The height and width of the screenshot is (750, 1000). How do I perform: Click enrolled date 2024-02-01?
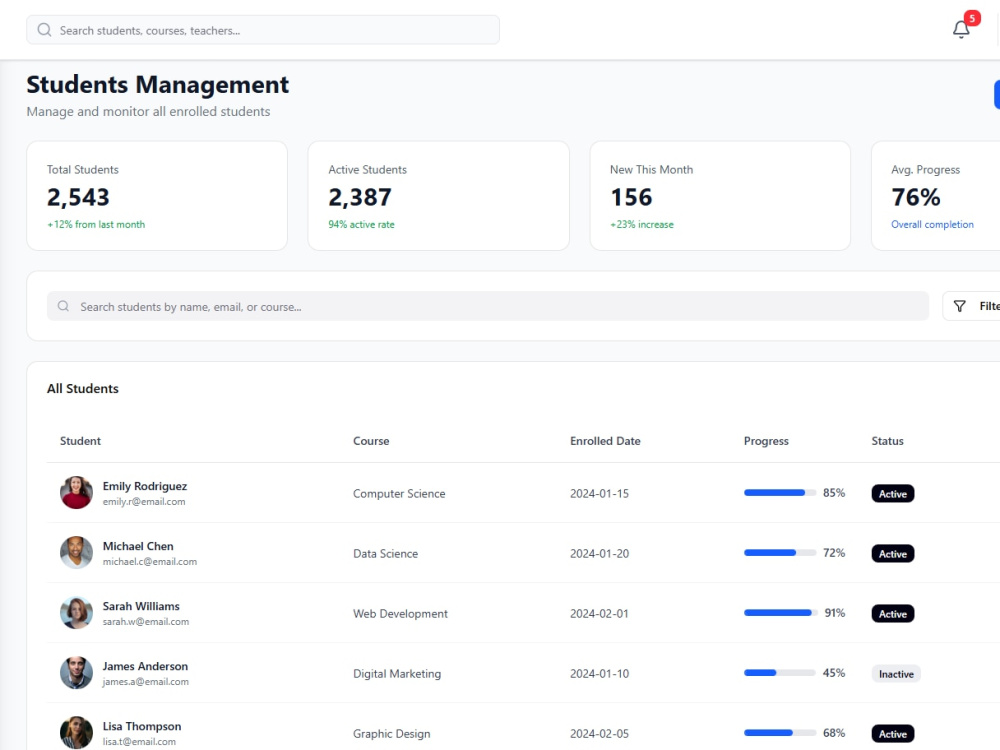tap(599, 614)
